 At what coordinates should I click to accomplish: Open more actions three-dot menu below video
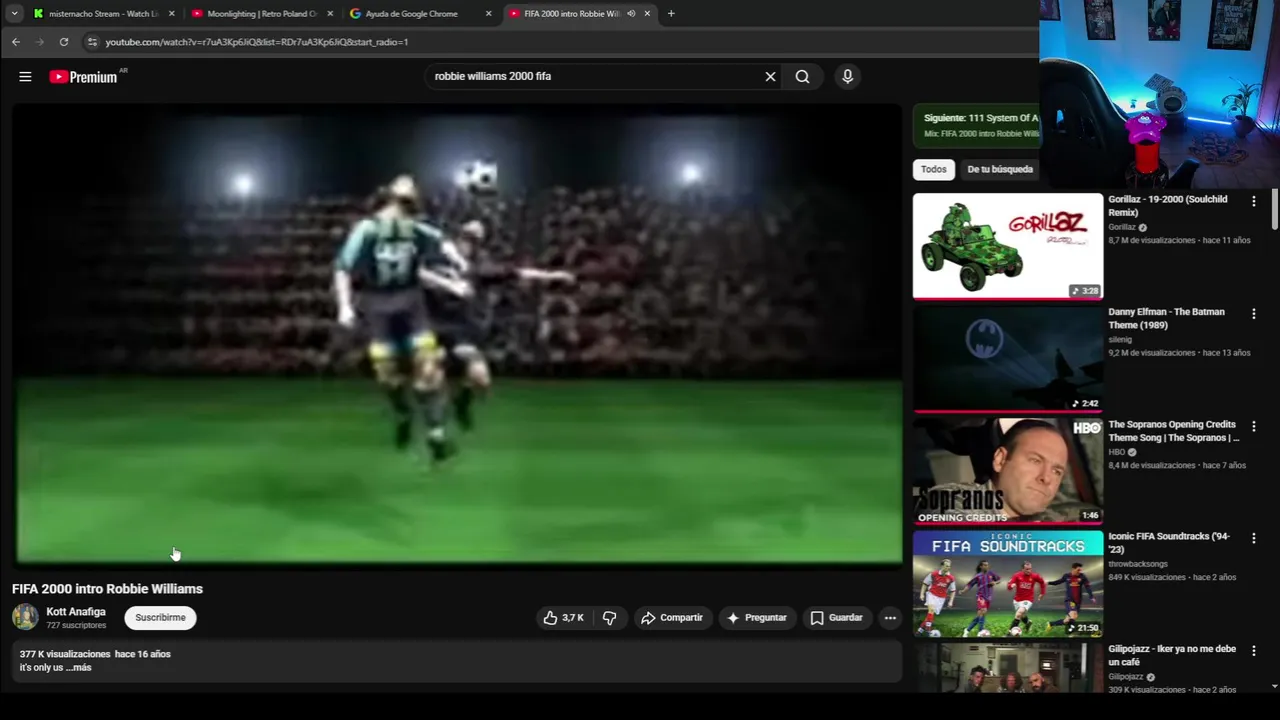tap(890, 618)
